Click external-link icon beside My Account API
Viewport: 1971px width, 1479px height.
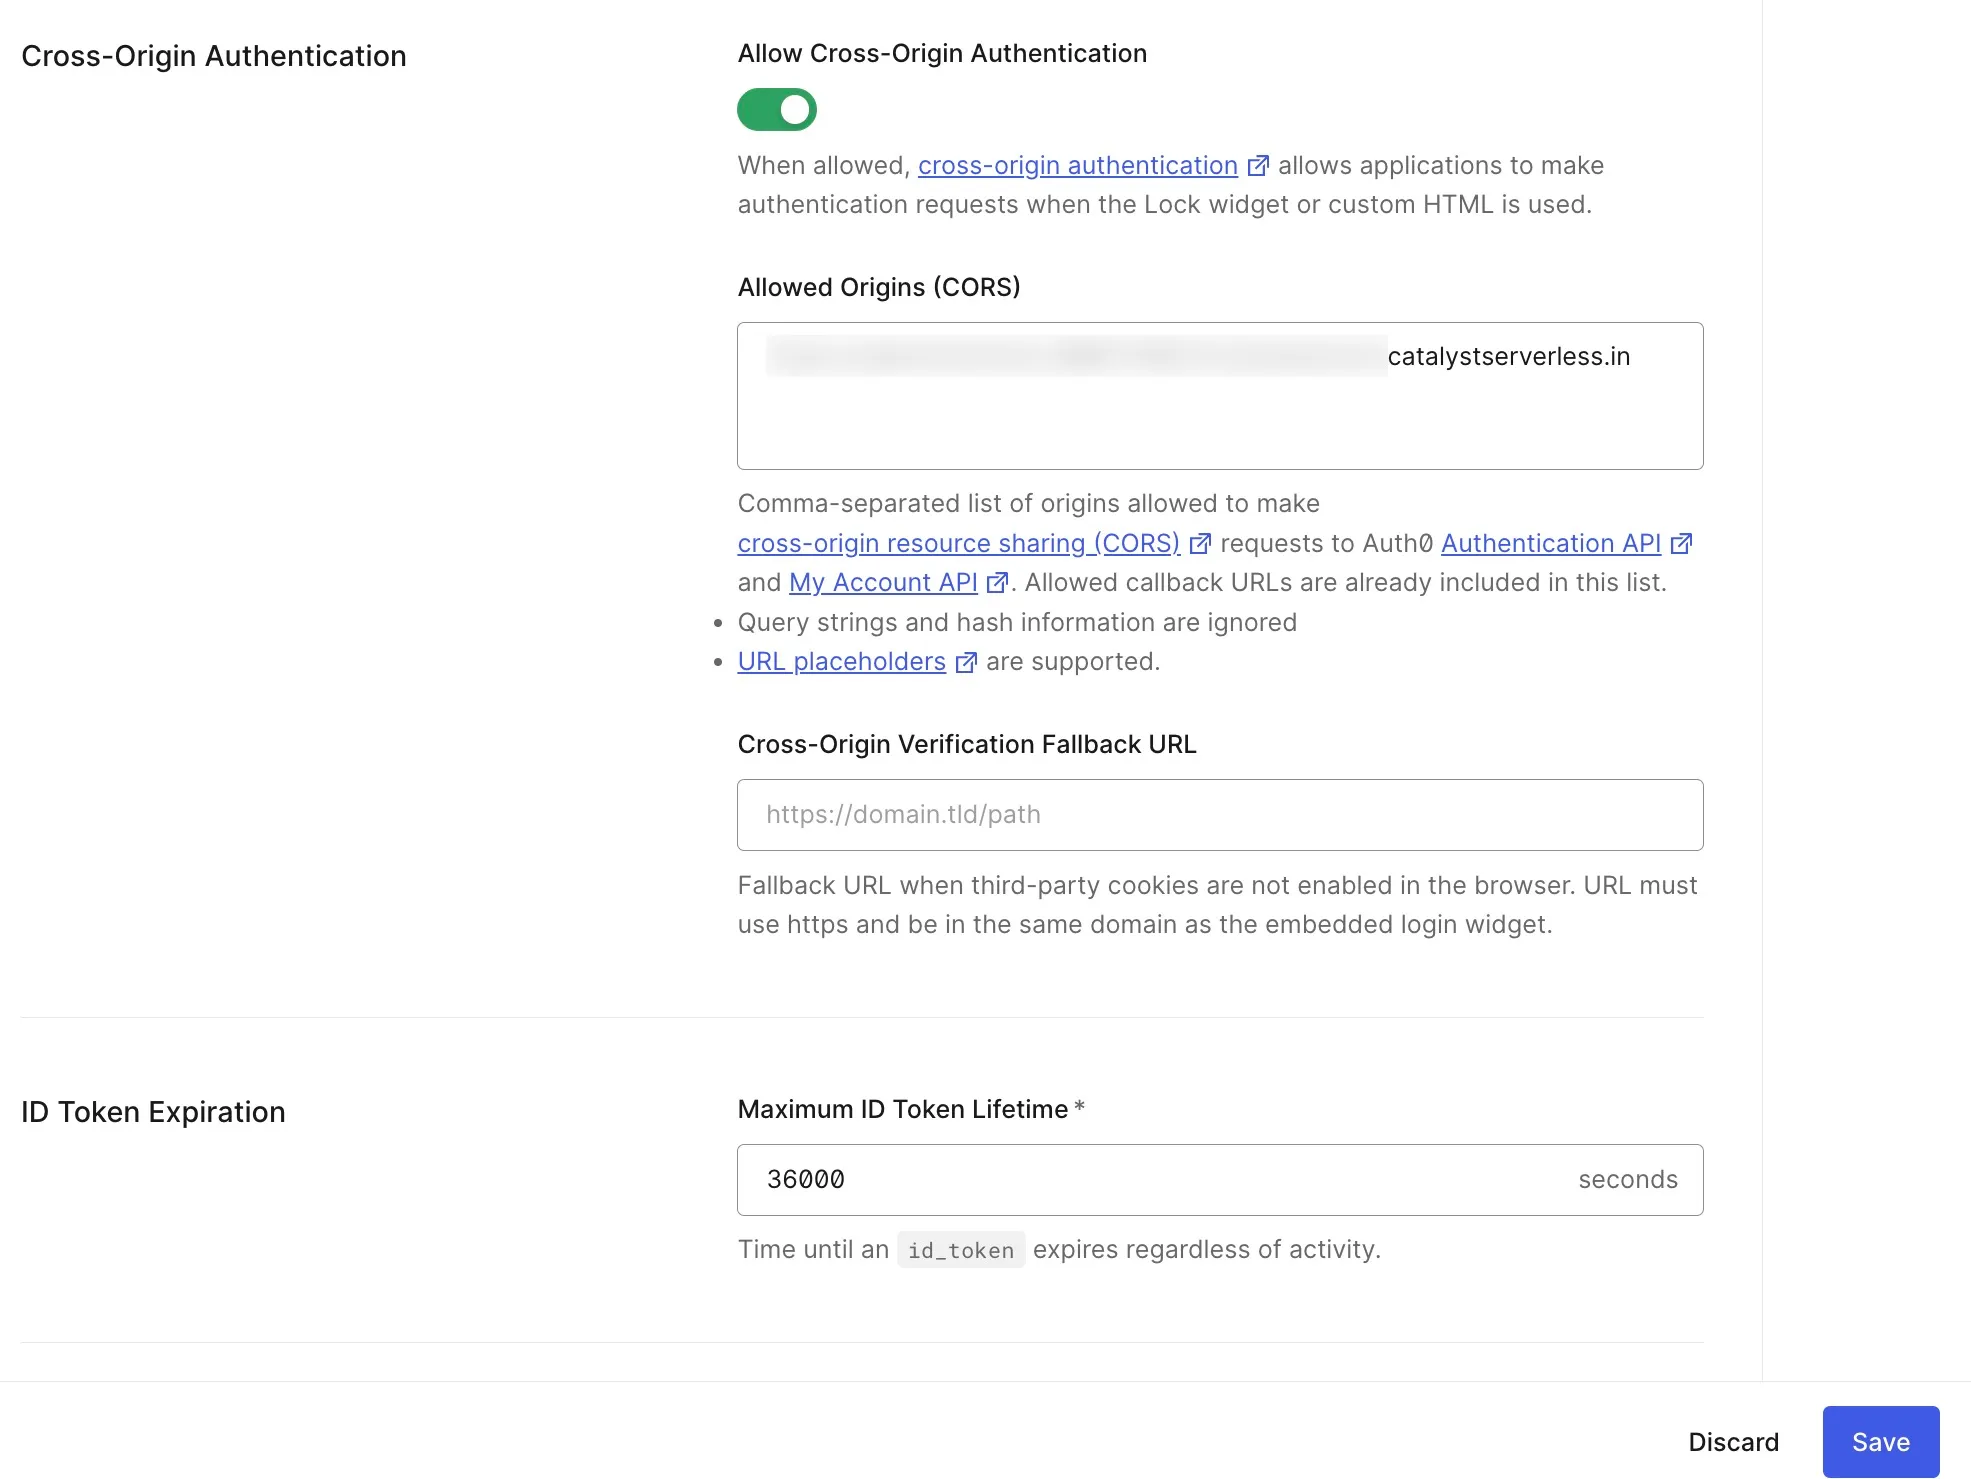click(x=996, y=583)
